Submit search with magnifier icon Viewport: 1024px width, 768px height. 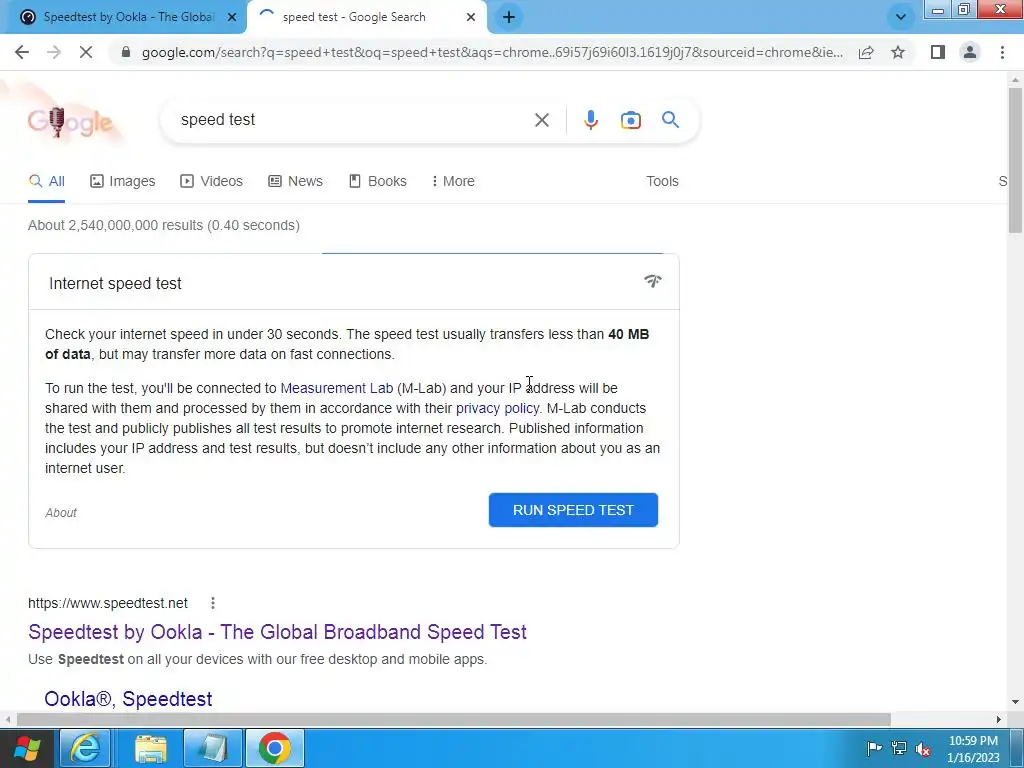[670, 120]
